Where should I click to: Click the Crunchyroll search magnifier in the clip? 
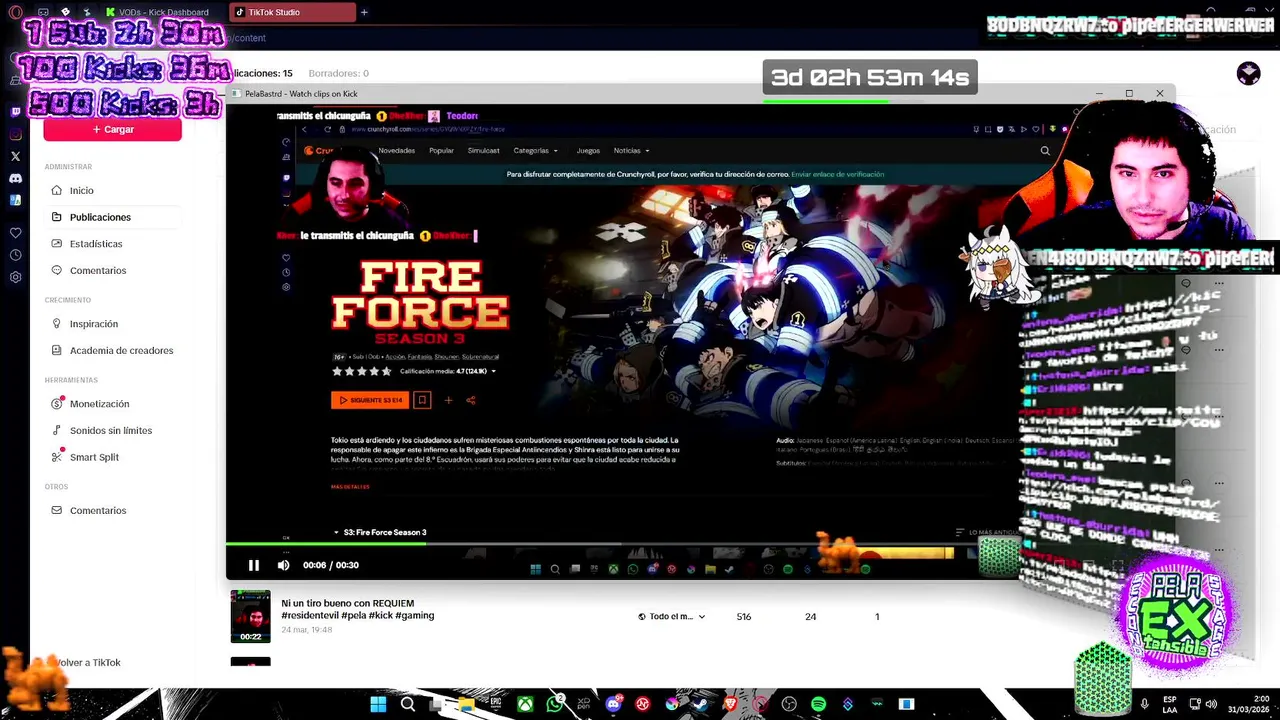[1045, 151]
